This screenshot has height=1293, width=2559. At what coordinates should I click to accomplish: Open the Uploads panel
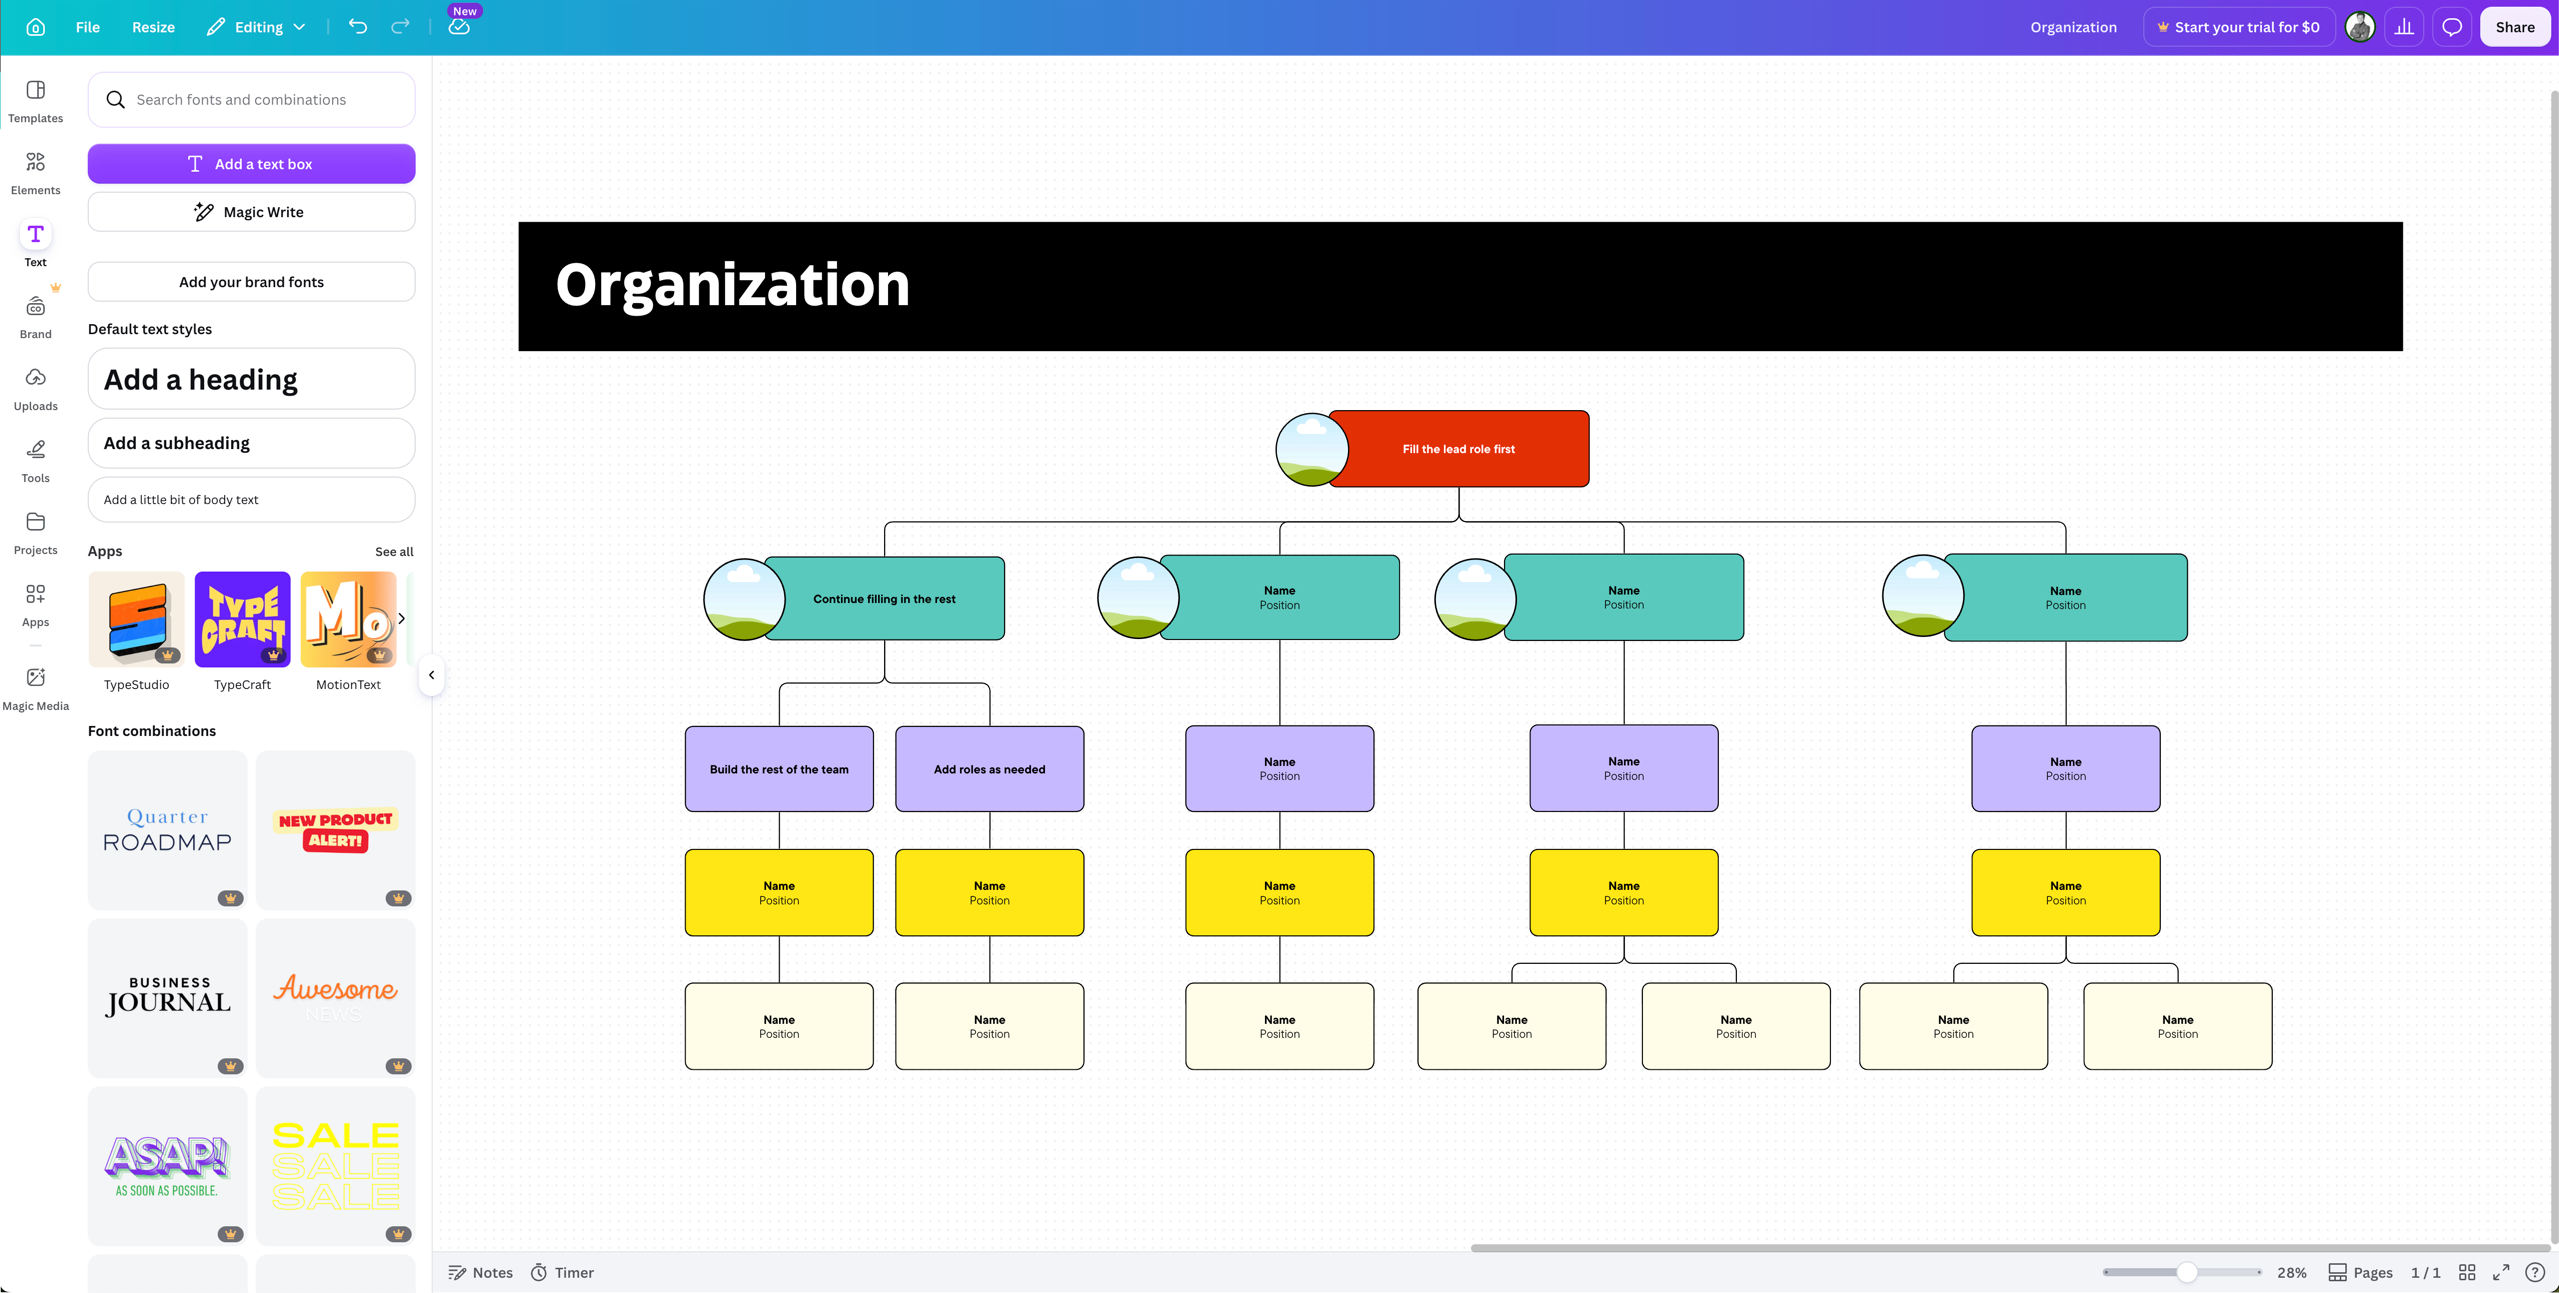(x=36, y=390)
